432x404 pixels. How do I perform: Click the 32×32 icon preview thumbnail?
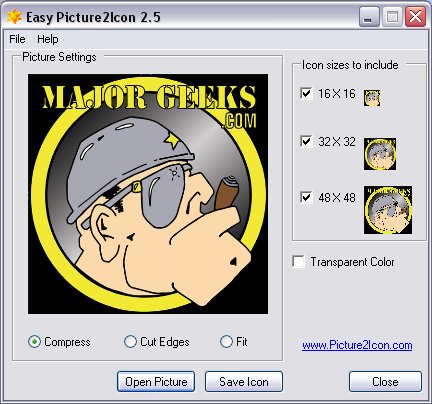tap(380, 154)
